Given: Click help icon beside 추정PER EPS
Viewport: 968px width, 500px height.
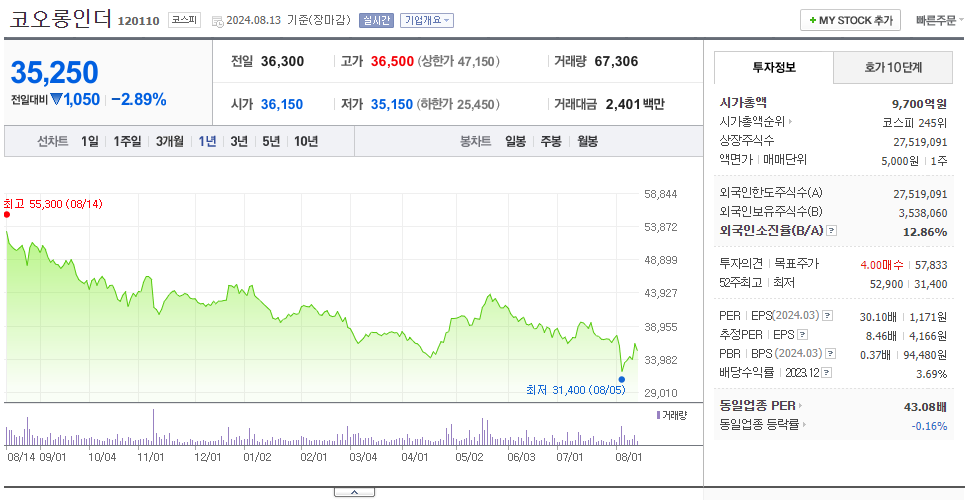Looking at the screenshot, I should [x=803, y=335].
